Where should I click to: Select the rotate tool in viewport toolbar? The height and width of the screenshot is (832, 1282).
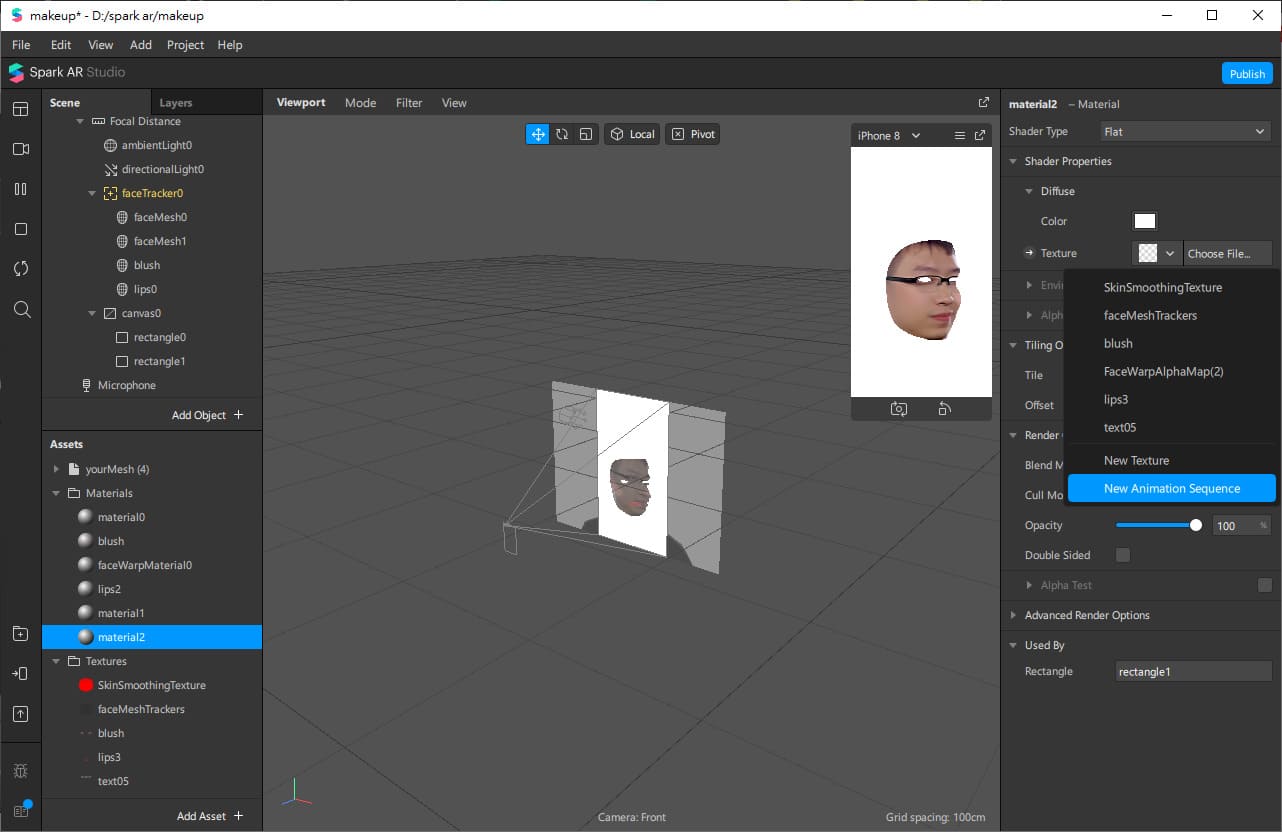(562, 134)
